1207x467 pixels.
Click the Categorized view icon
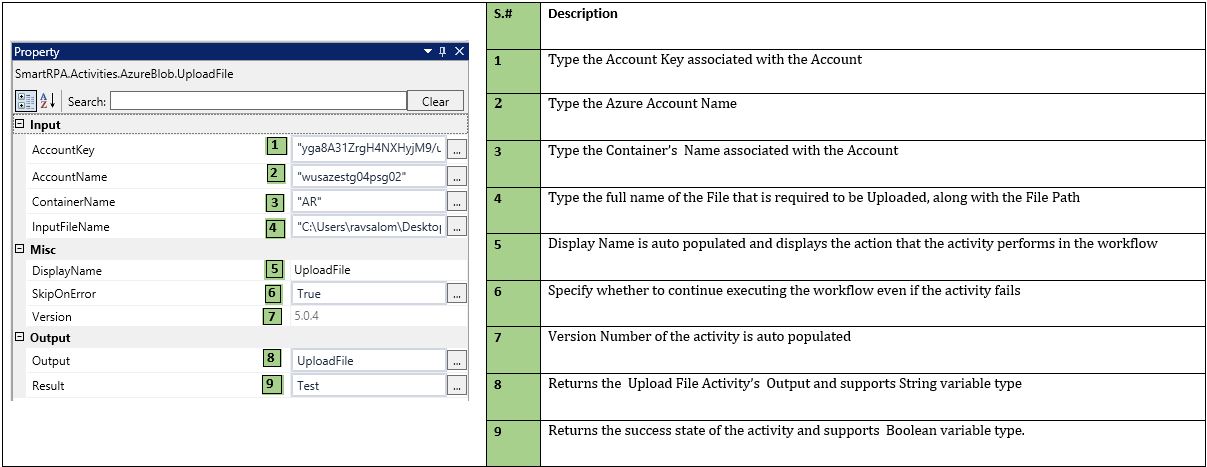pyautogui.click(x=25, y=101)
